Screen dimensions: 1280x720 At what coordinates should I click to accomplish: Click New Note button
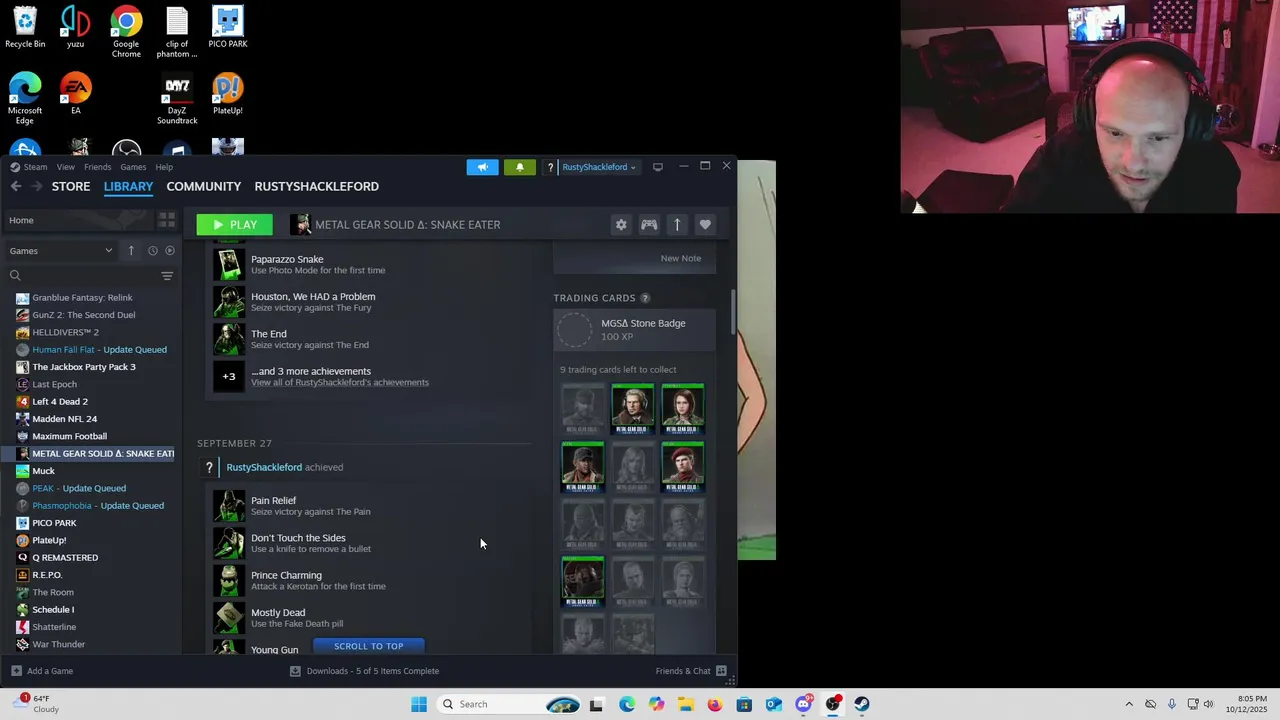(x=680, y=258)
